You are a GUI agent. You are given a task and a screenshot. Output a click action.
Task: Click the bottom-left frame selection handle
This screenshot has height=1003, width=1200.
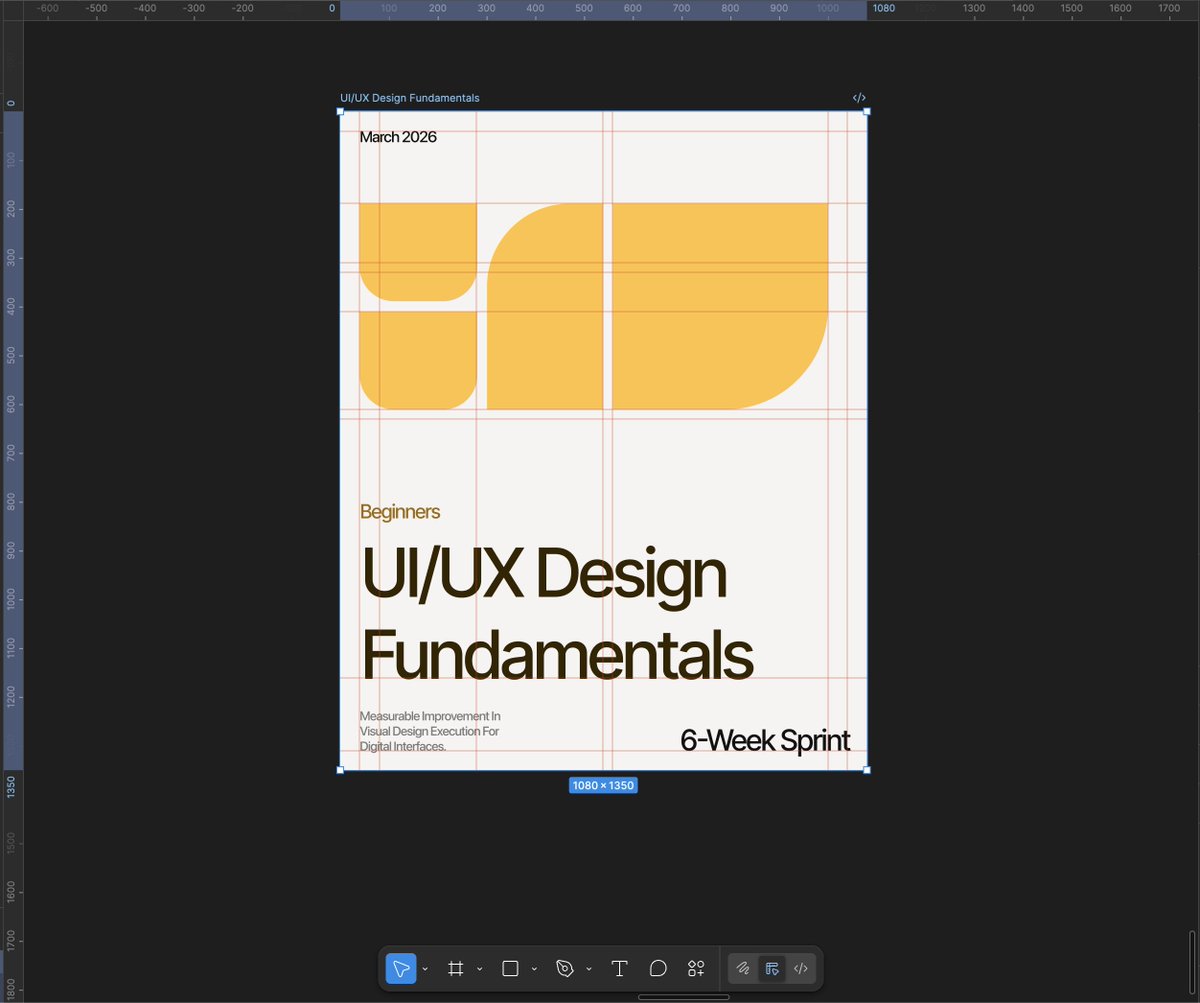click(340, 770)
